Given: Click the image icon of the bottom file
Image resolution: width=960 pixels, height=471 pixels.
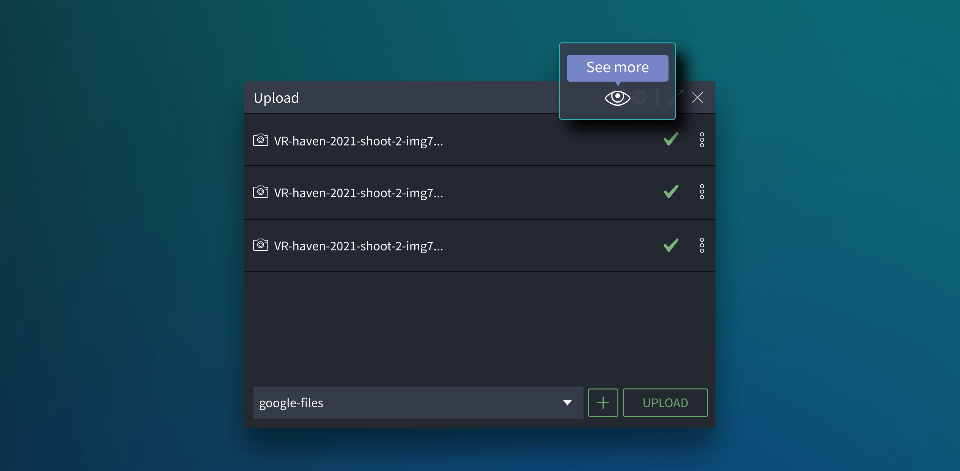Looking at the screenshot, I should 260,246.
